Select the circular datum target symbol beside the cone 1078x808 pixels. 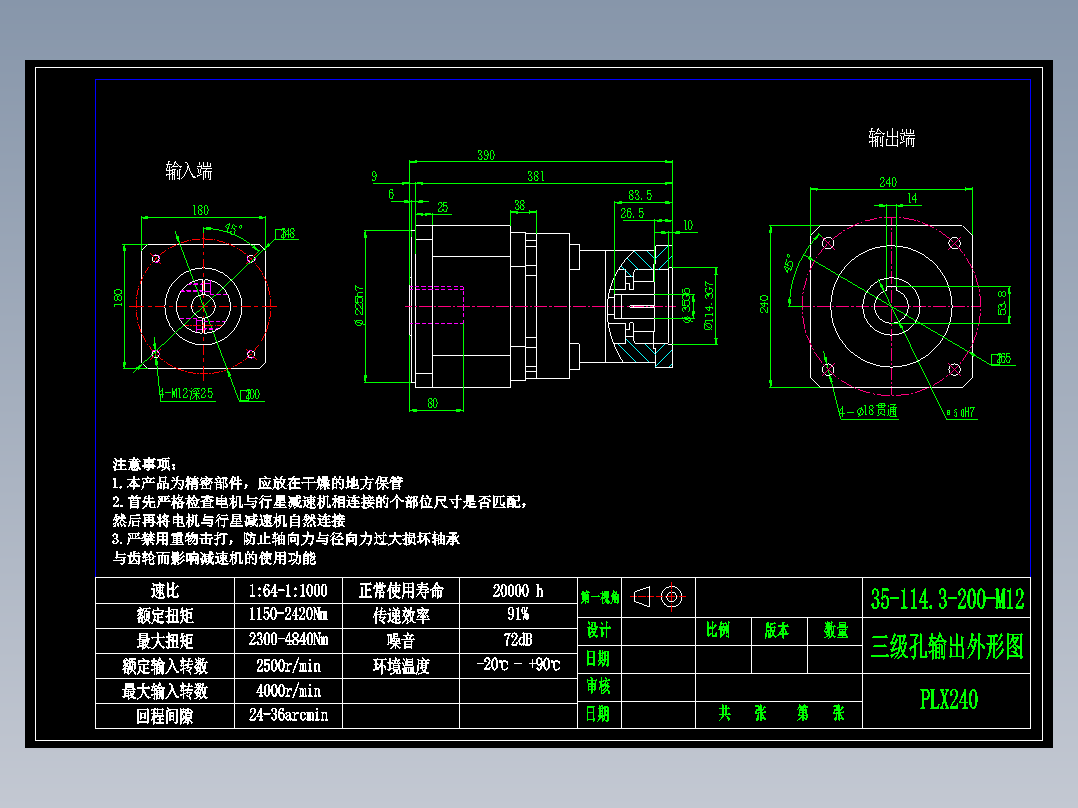[671, 596]
